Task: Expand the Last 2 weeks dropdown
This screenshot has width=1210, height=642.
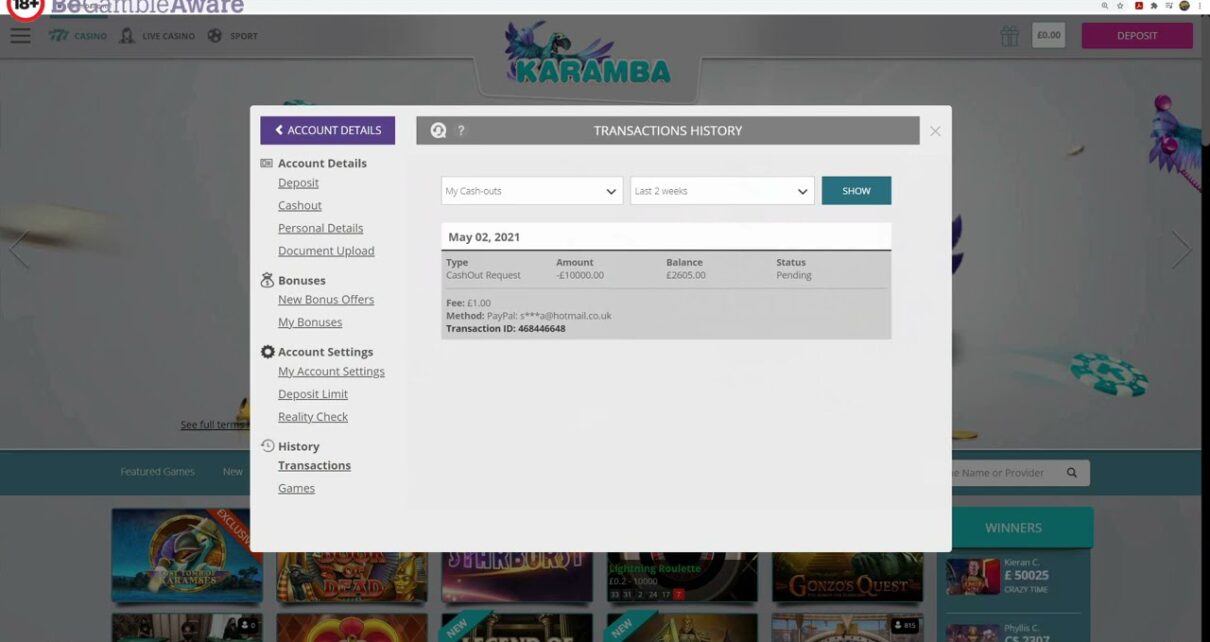Action: tap(722, 191)
